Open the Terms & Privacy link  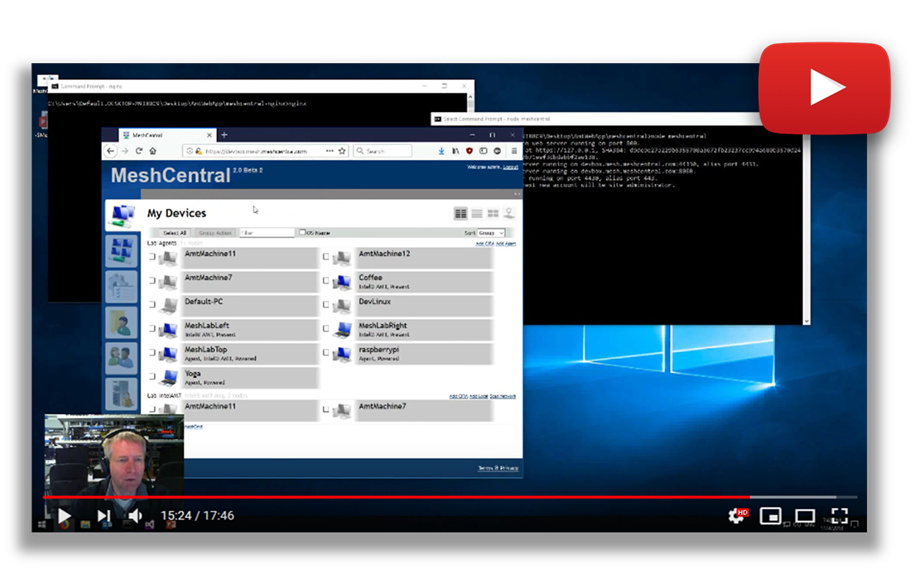(498, 468)
